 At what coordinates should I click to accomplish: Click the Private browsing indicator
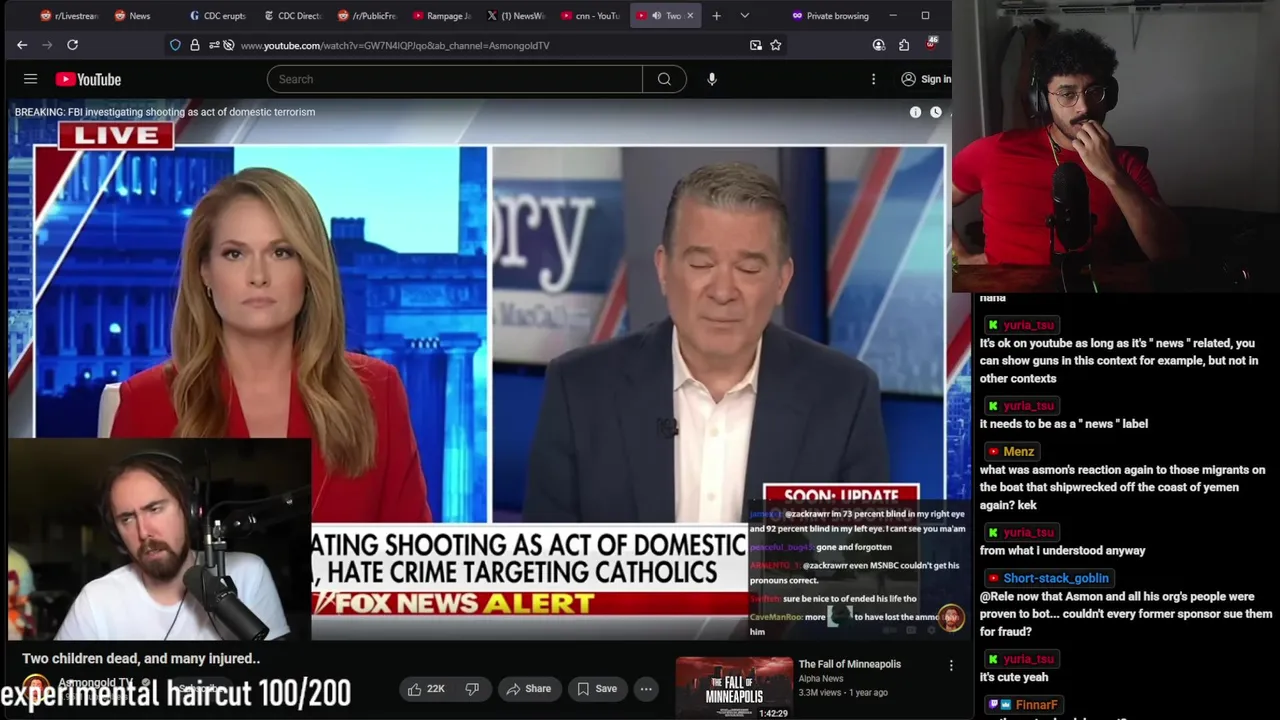pos(830,16)
